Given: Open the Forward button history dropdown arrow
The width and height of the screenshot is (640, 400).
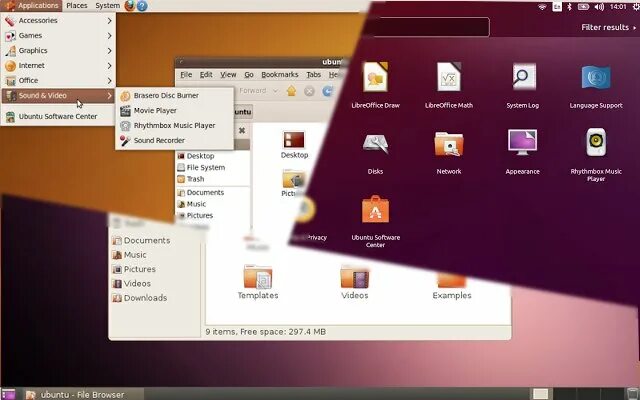Looking at the screenshot, I should pos(275,91).
